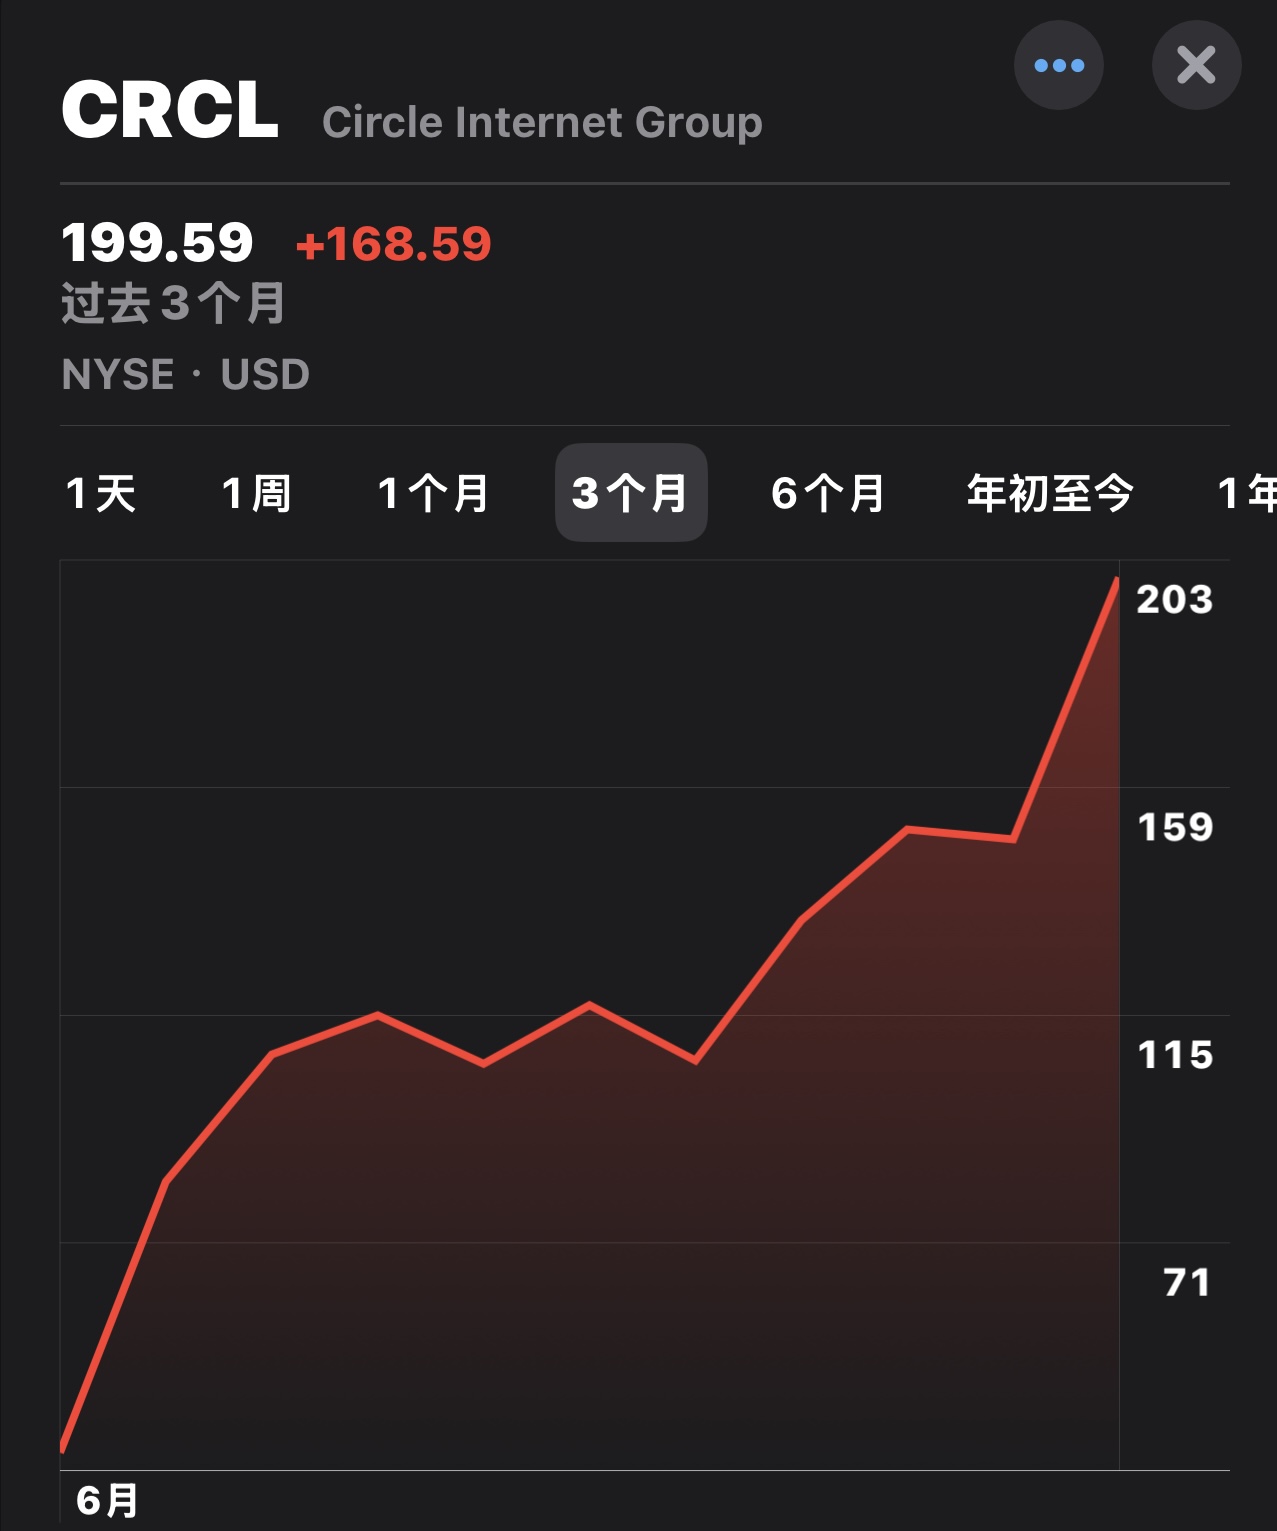Tap the CRCL ticker symbol
The image size is (1277, 1531).
(x=170, y=109)
